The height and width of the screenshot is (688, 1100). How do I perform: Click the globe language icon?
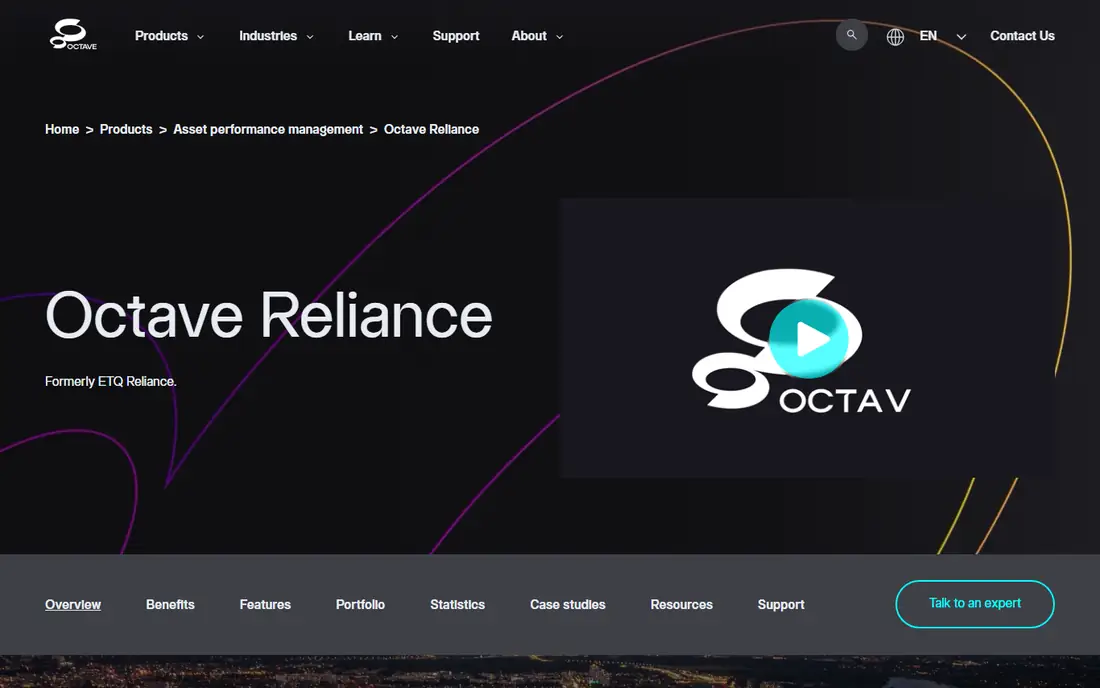click(895, 36)
